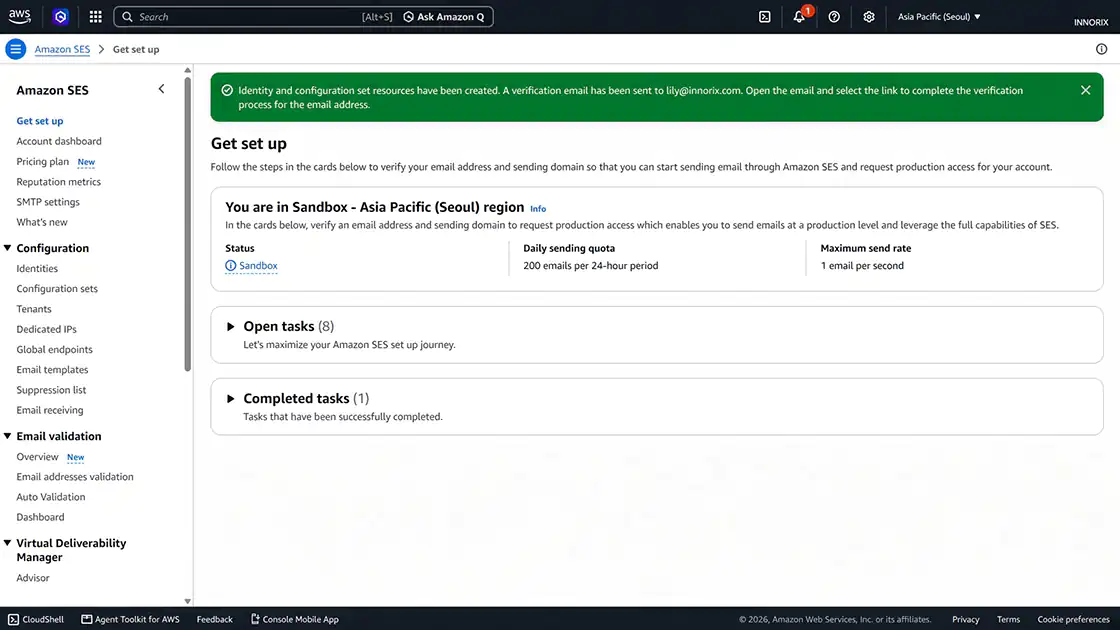1120x630 pixels.
Task: Open Advisor page
Action: pos(33,578)
